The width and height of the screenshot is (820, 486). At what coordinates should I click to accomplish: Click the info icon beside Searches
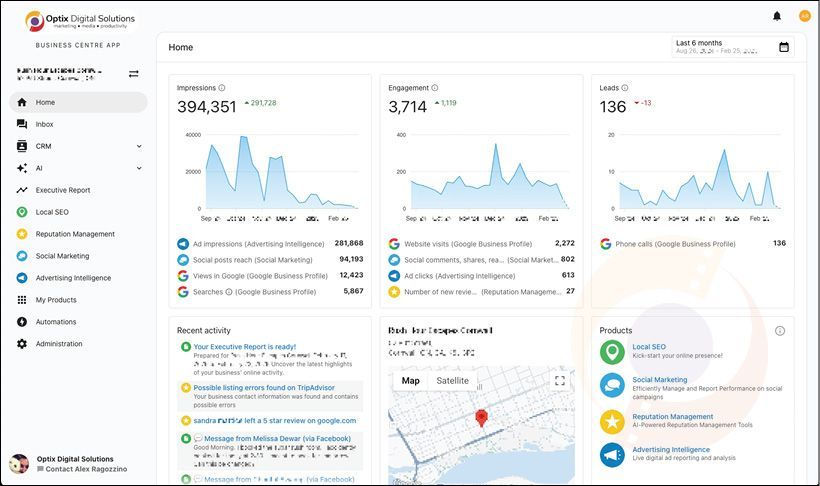[x=229, y=292]
